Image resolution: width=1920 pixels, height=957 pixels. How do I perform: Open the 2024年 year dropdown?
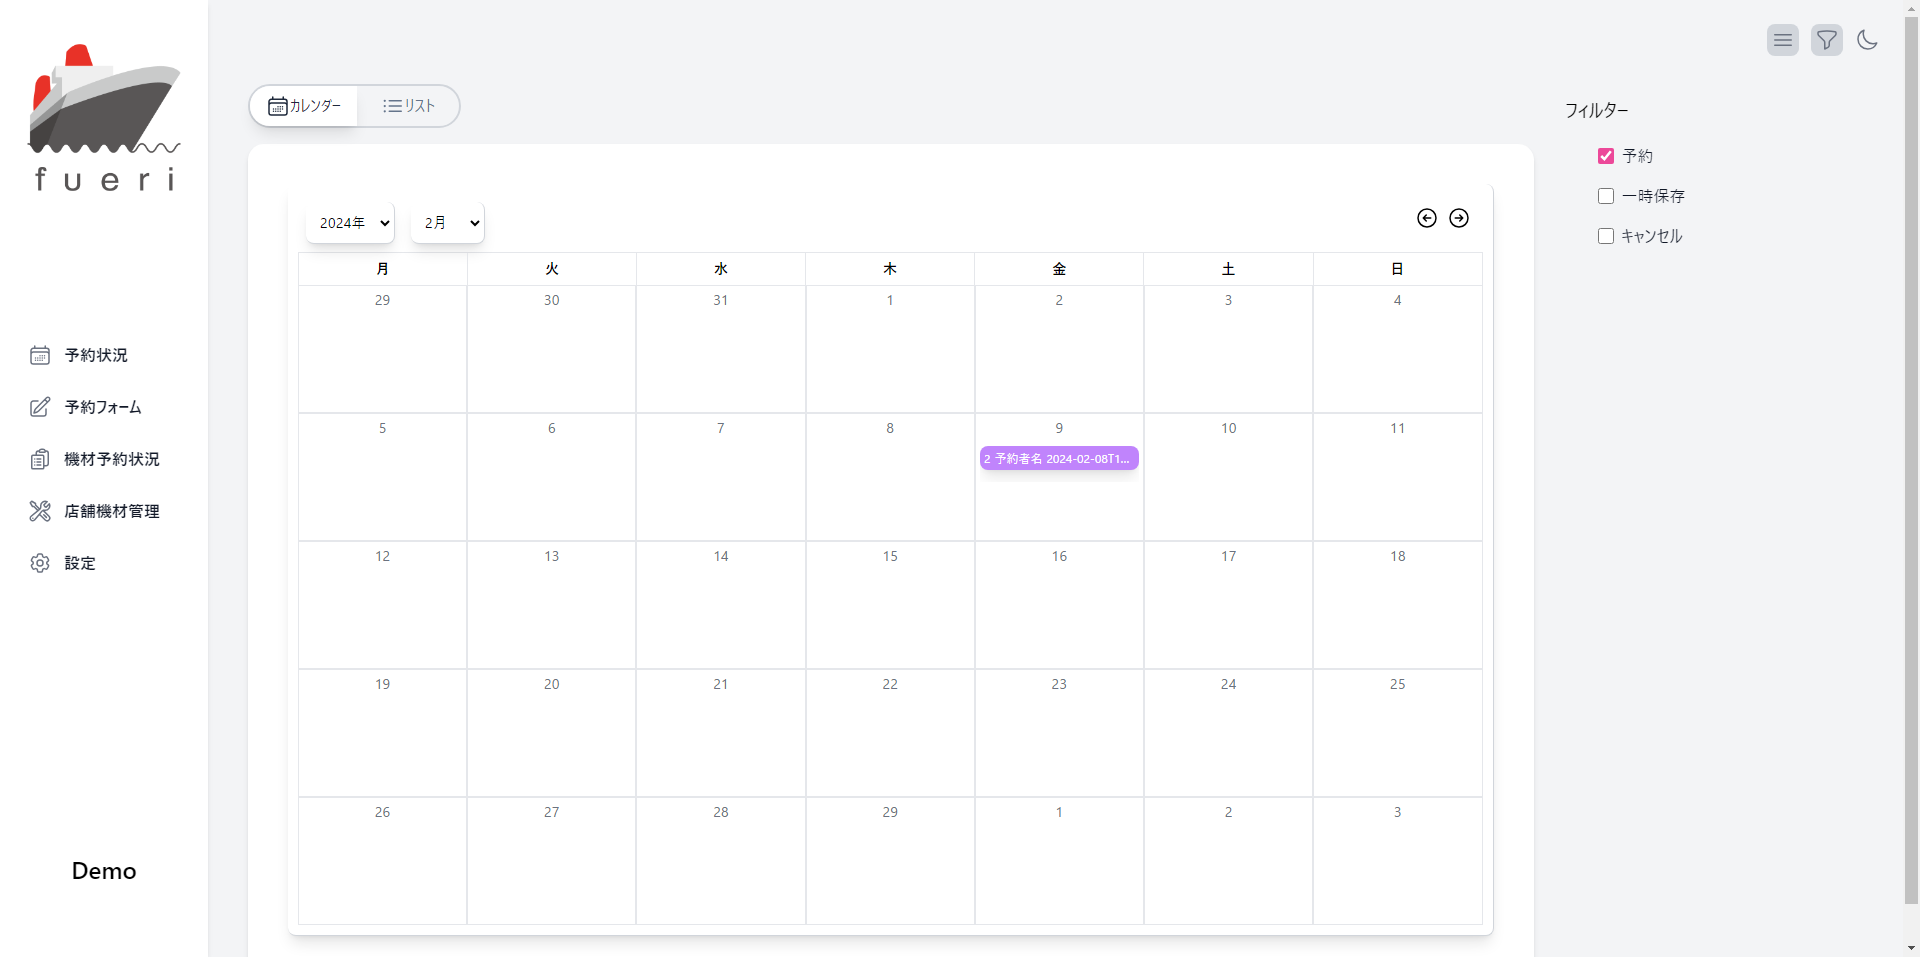tap(350, 223)
